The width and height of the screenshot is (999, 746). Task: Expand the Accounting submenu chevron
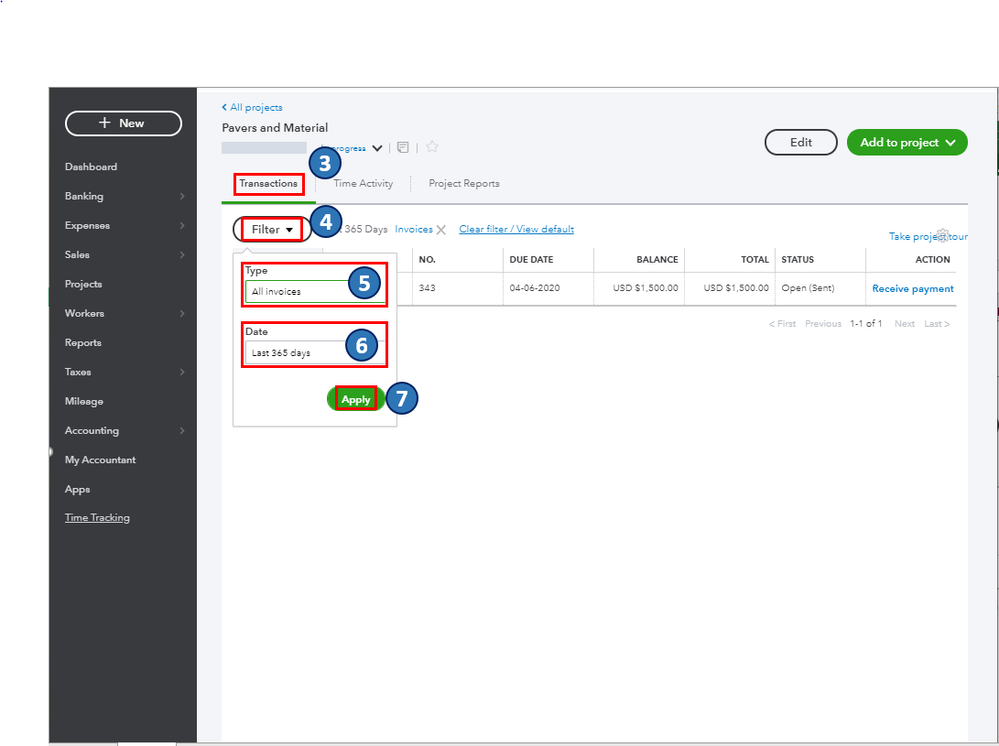click(182, 431)
